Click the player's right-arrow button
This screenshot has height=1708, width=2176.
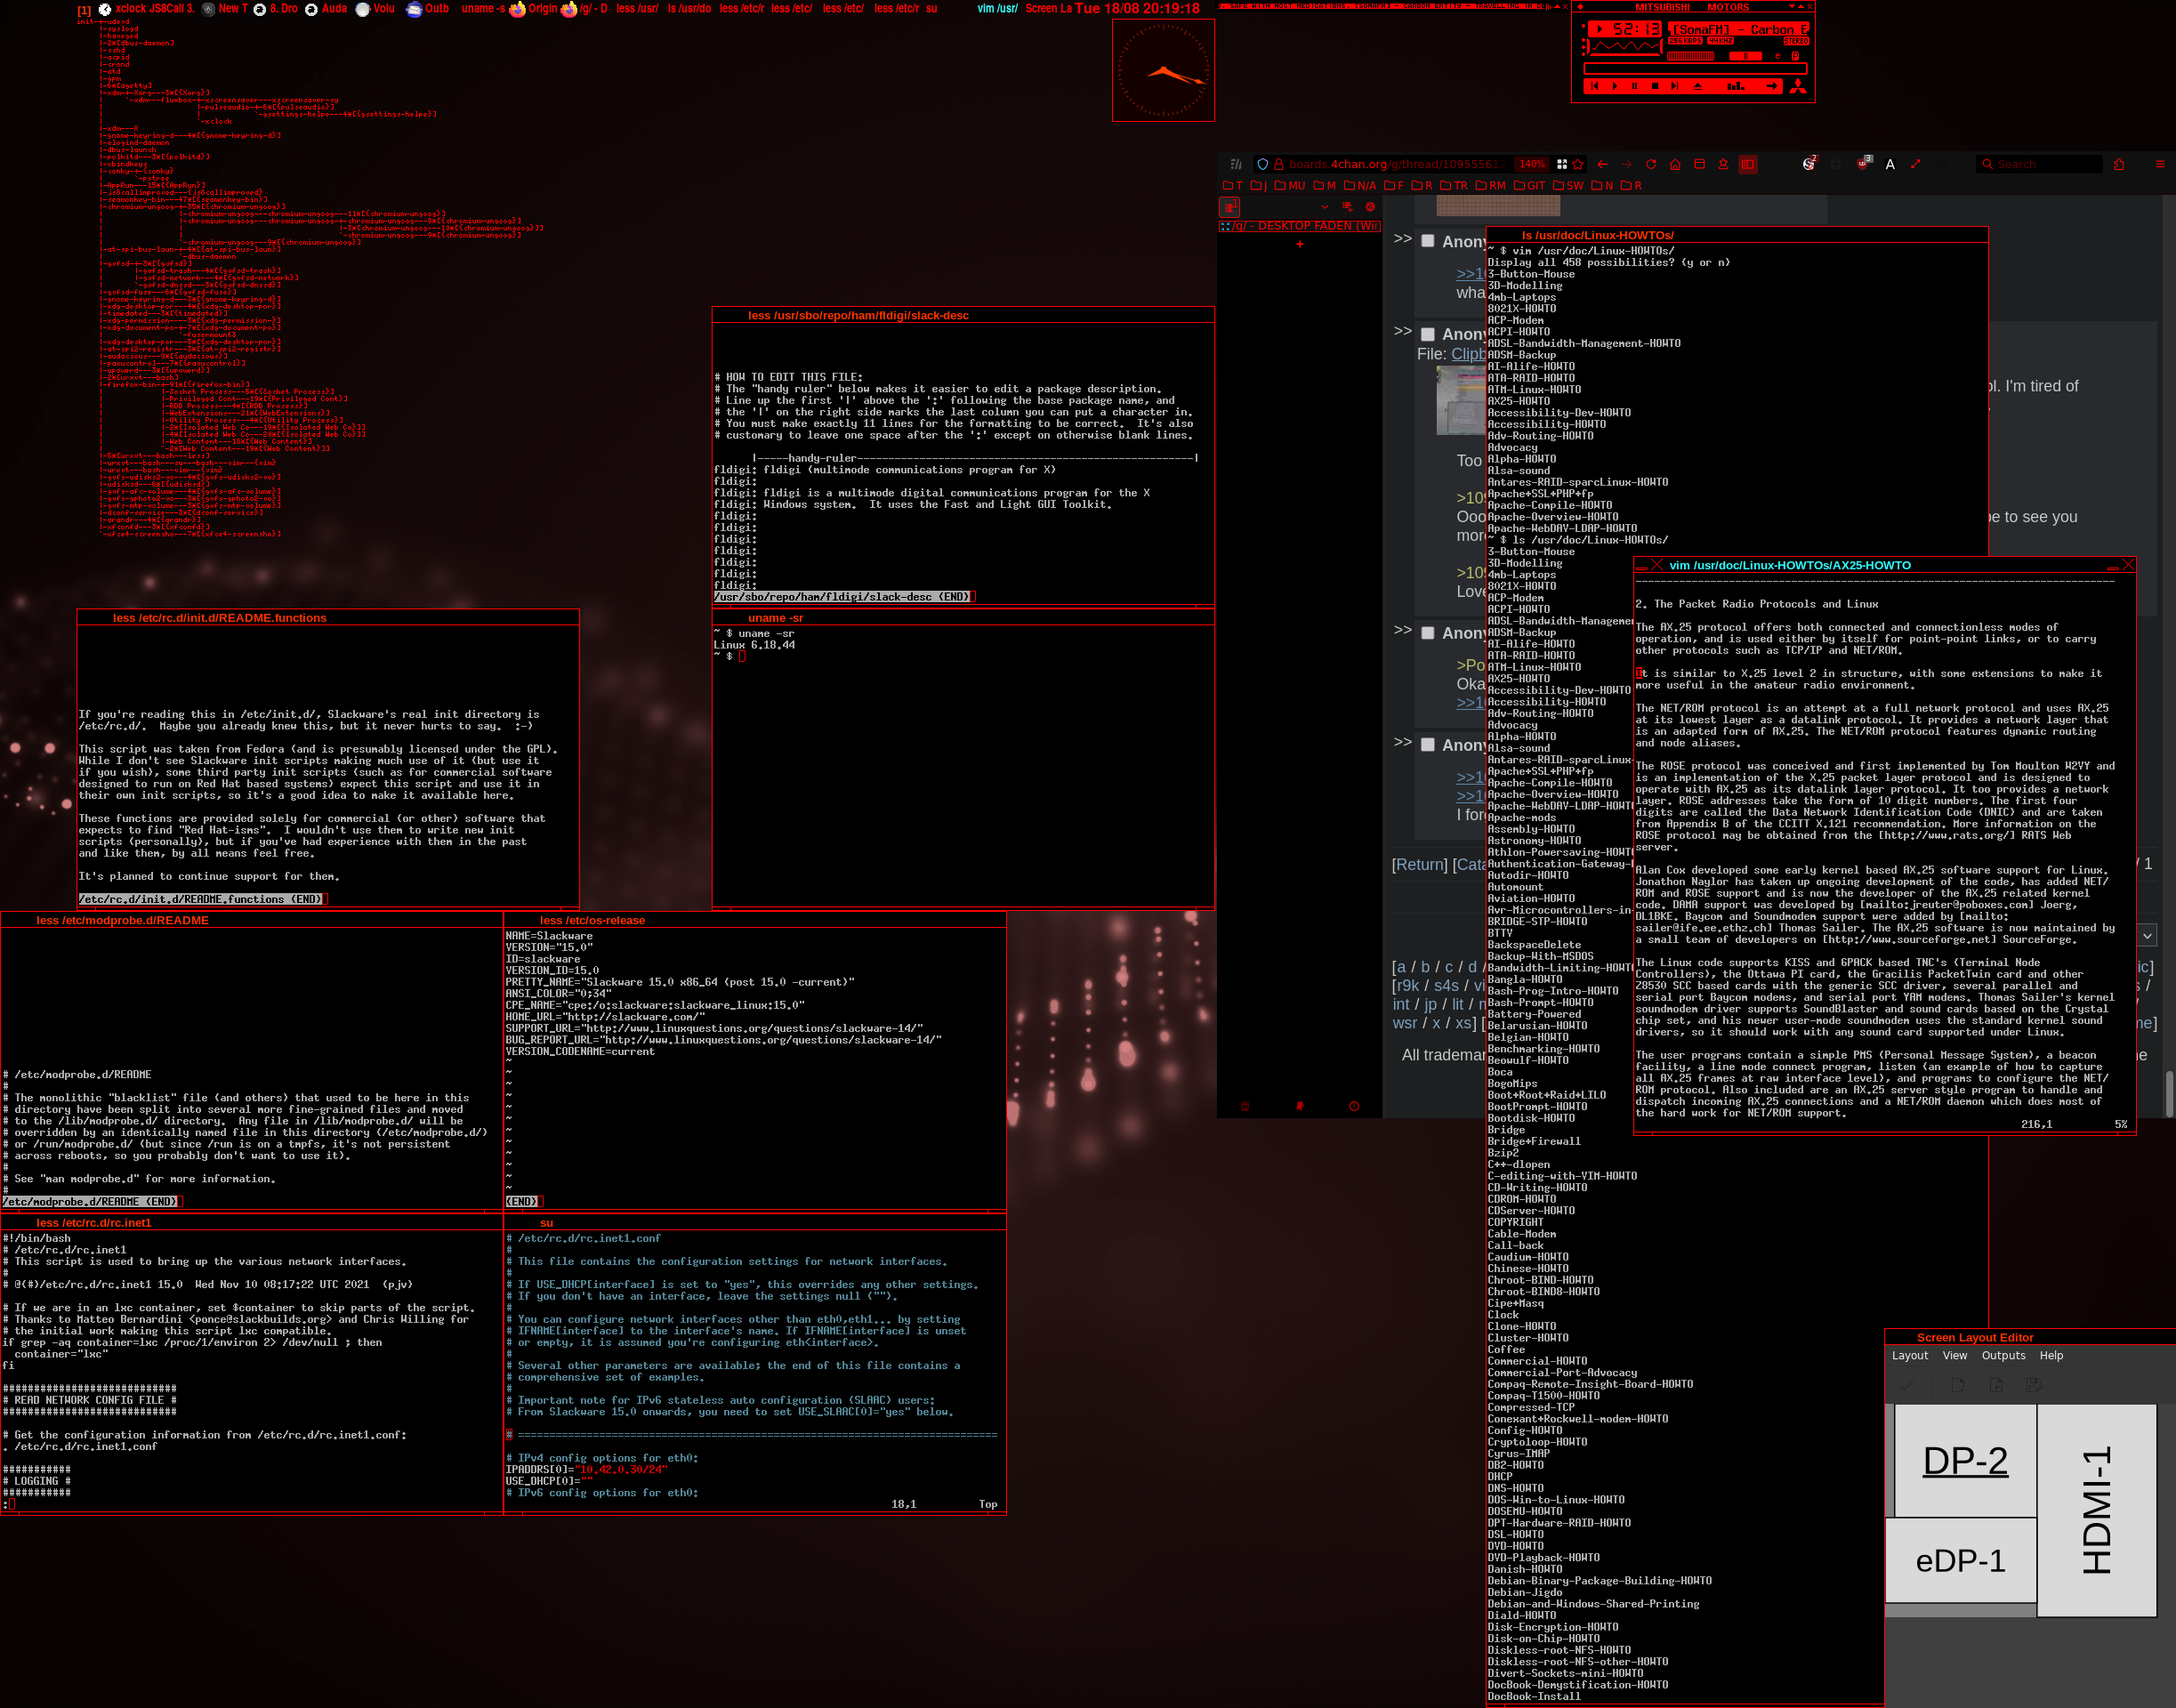click(1772, 87)
